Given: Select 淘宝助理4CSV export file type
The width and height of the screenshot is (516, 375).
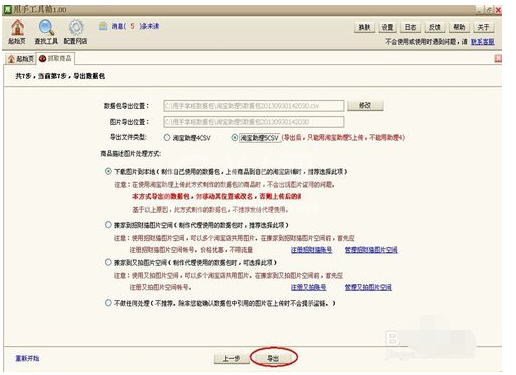Looking at the screenshot, I should 187,138.
